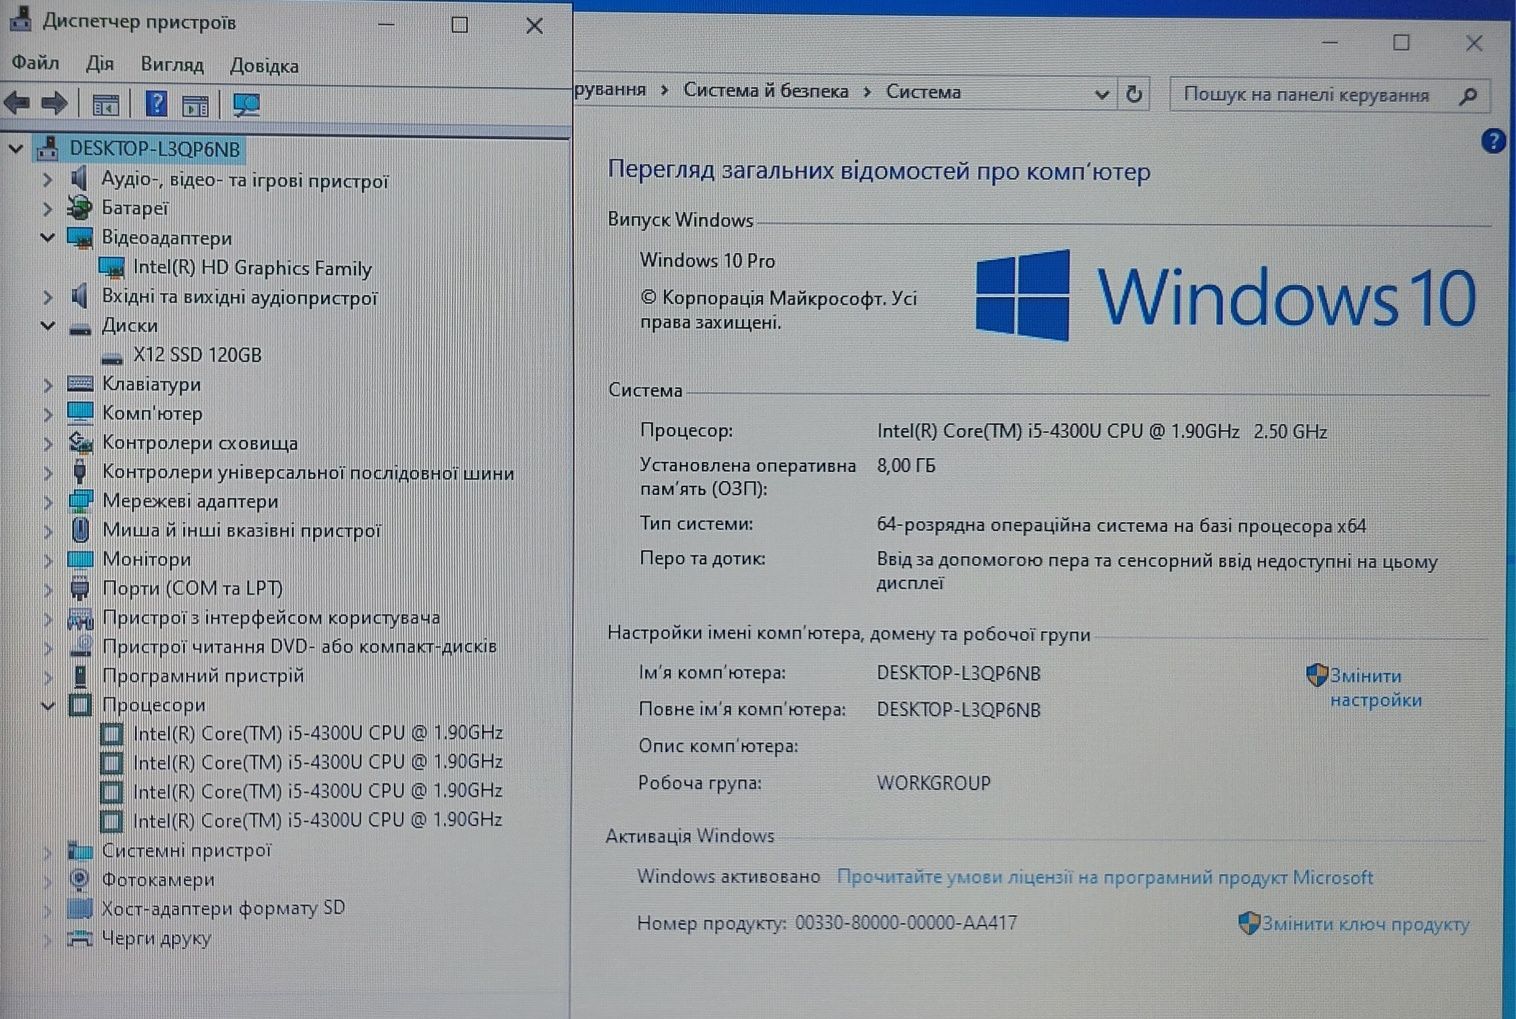Open the Дія menu

point(100,64)
